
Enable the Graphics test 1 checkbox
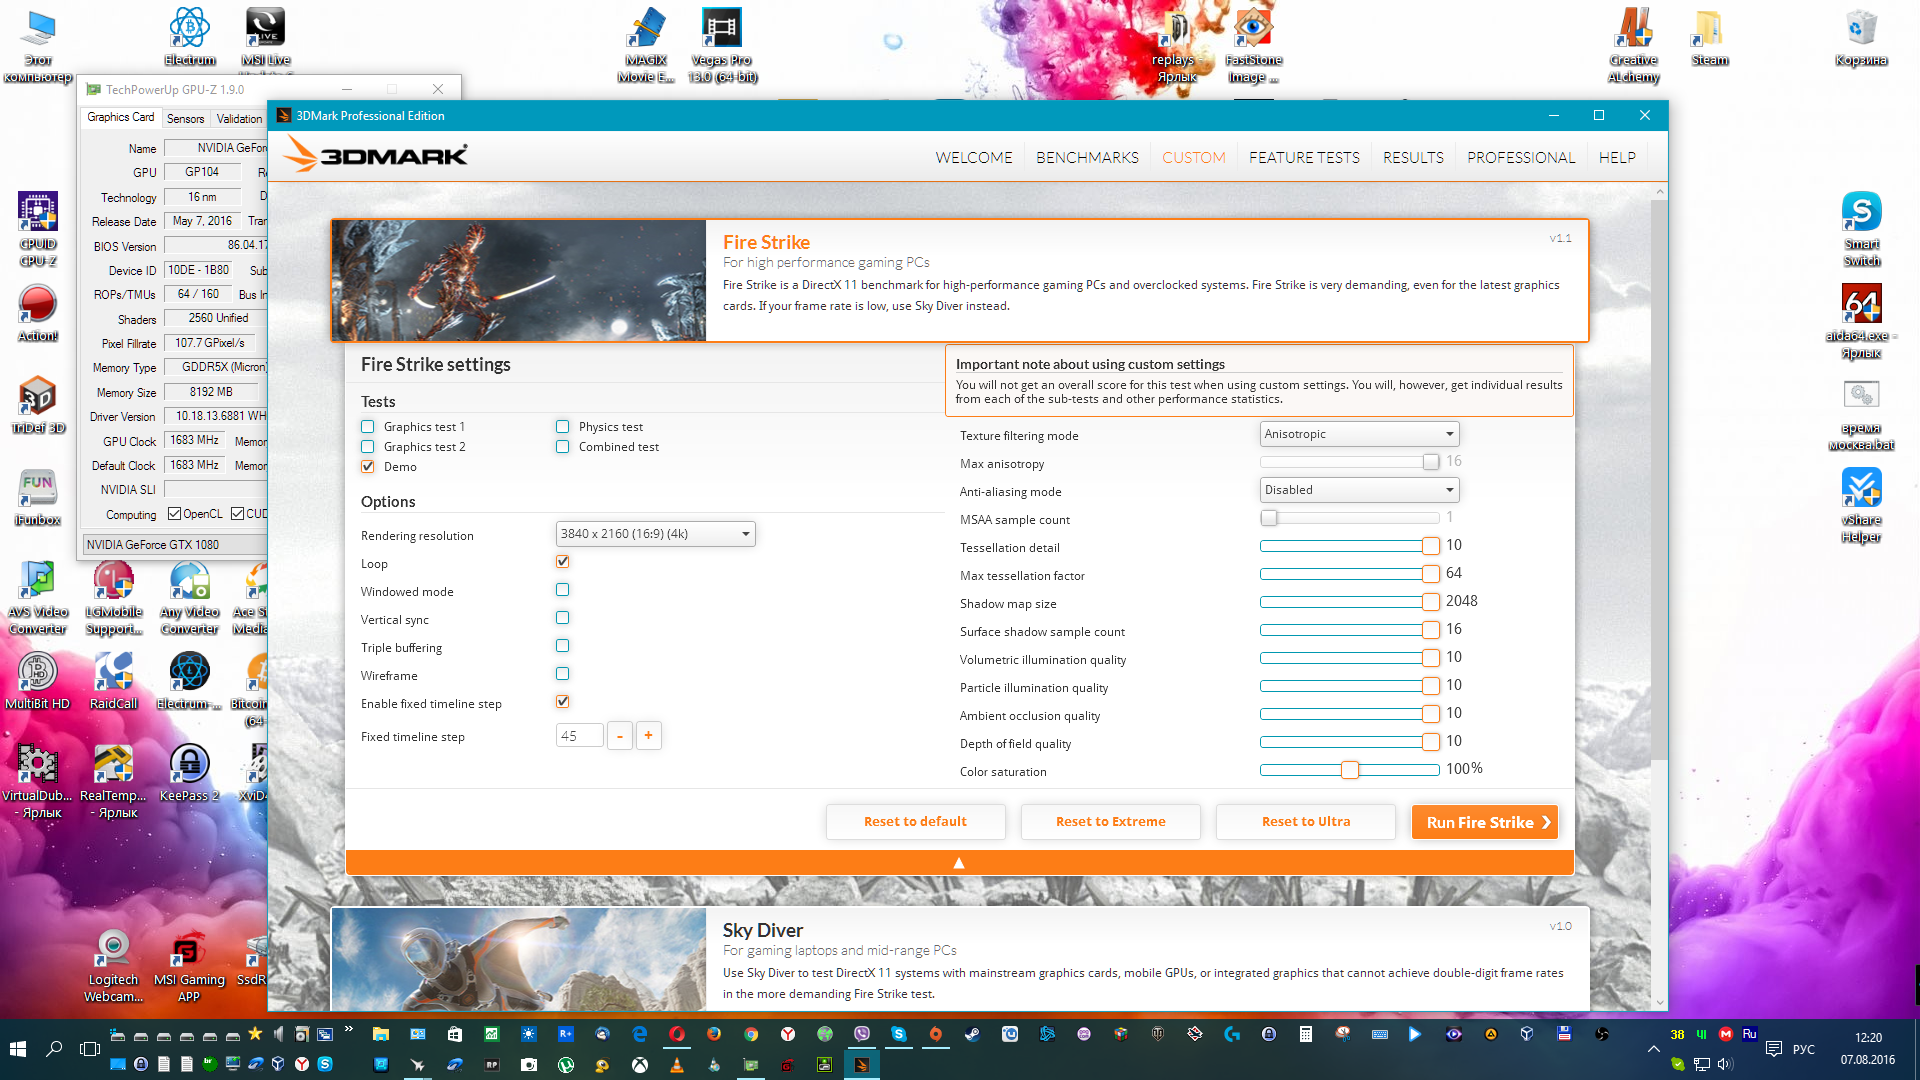click(x=368, y=427)
